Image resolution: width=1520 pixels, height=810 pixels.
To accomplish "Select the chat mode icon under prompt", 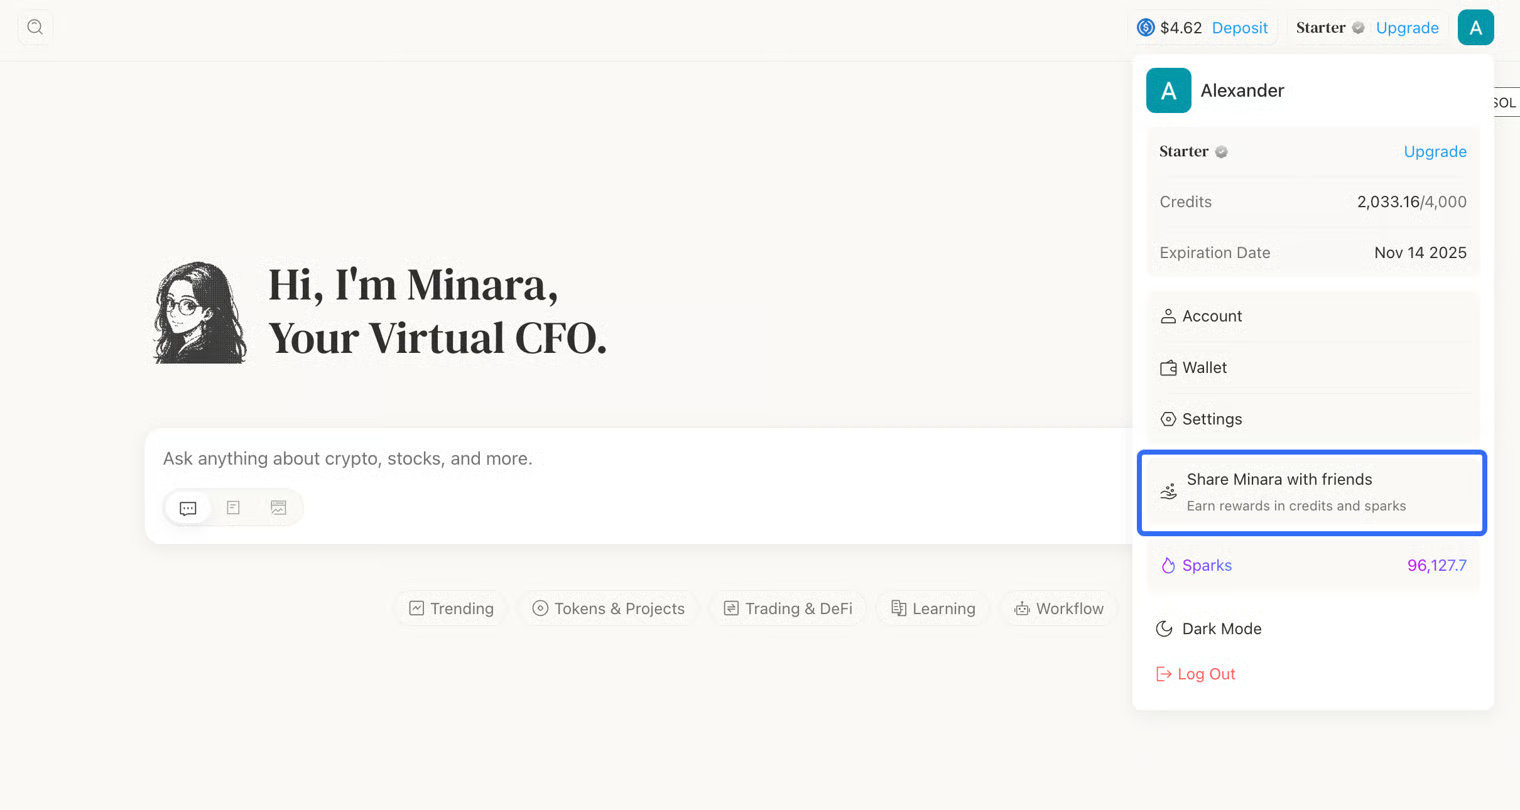I will [x=188, y=508].
